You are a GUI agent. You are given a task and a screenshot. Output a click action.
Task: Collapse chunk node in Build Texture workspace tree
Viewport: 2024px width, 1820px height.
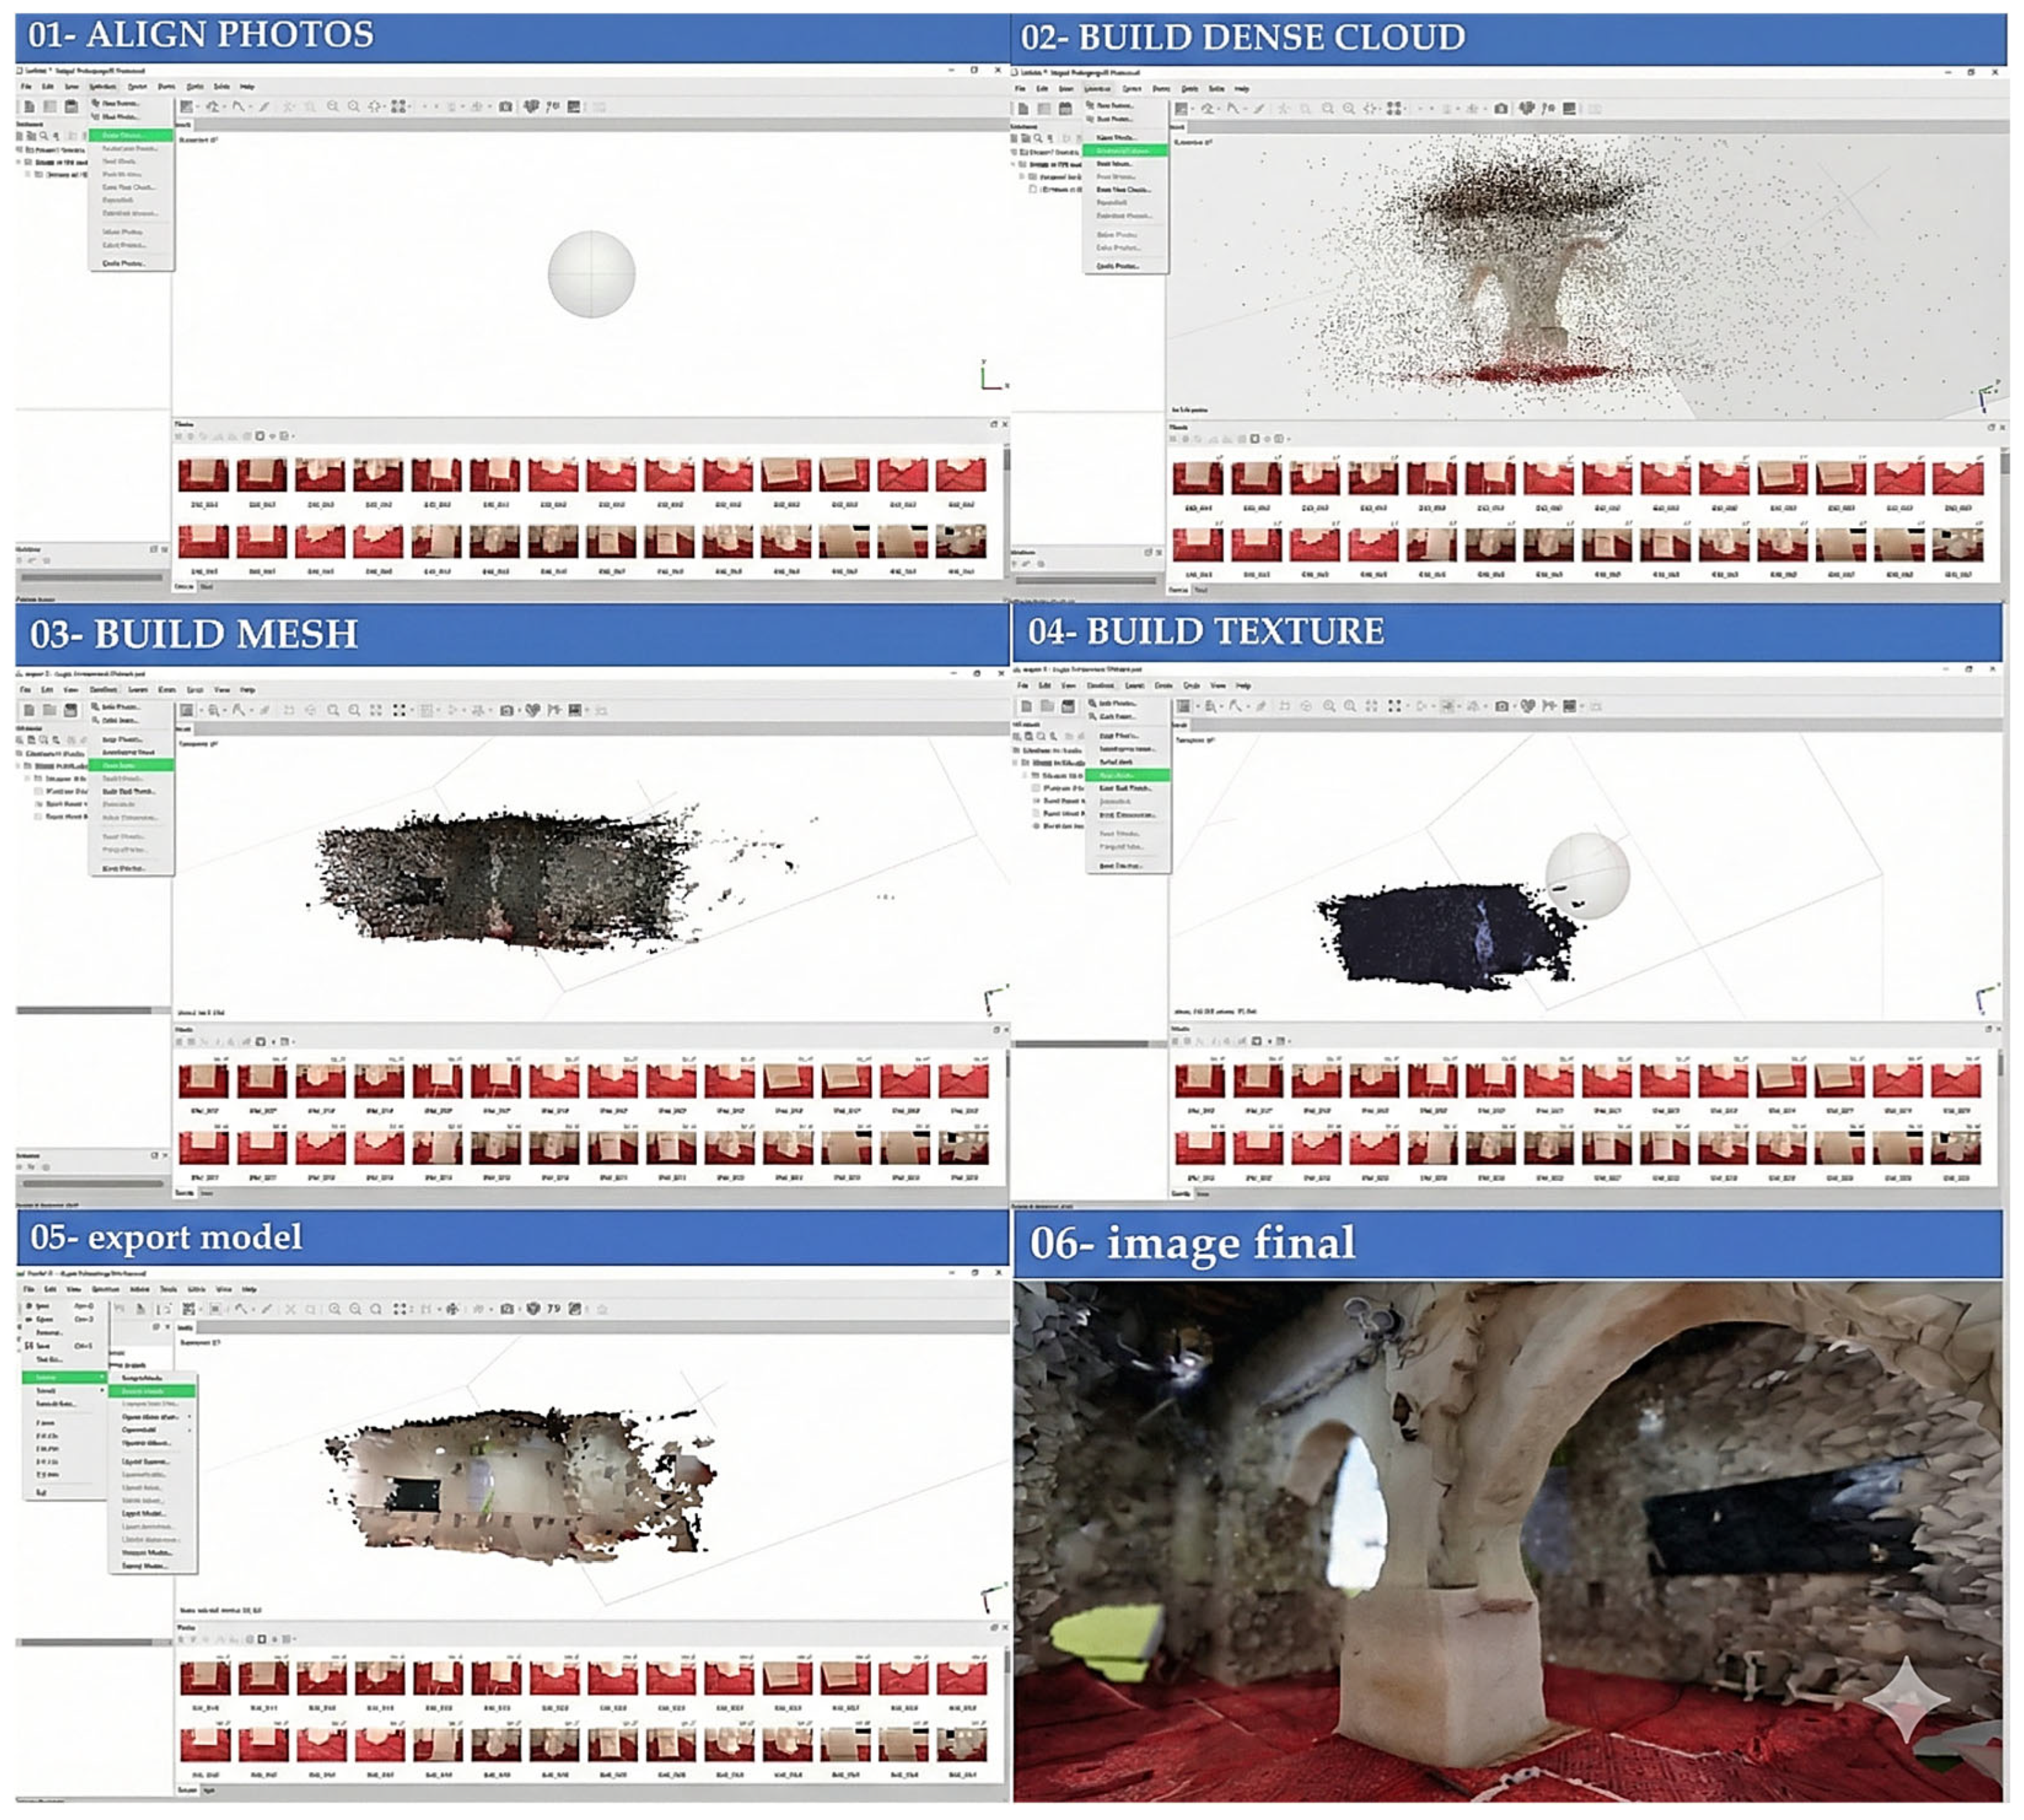pos(1016,762)
